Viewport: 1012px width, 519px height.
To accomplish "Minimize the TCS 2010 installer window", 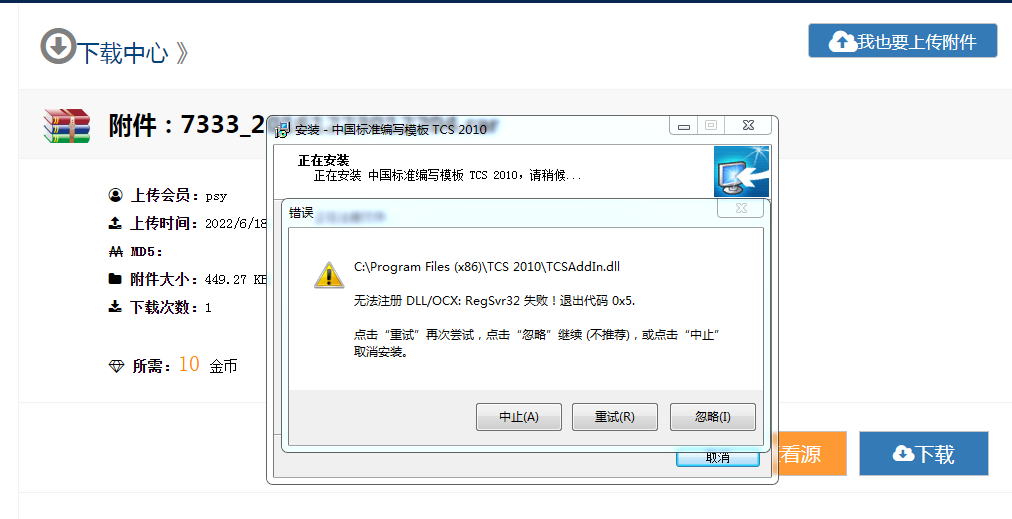I will tap(683, 125).
